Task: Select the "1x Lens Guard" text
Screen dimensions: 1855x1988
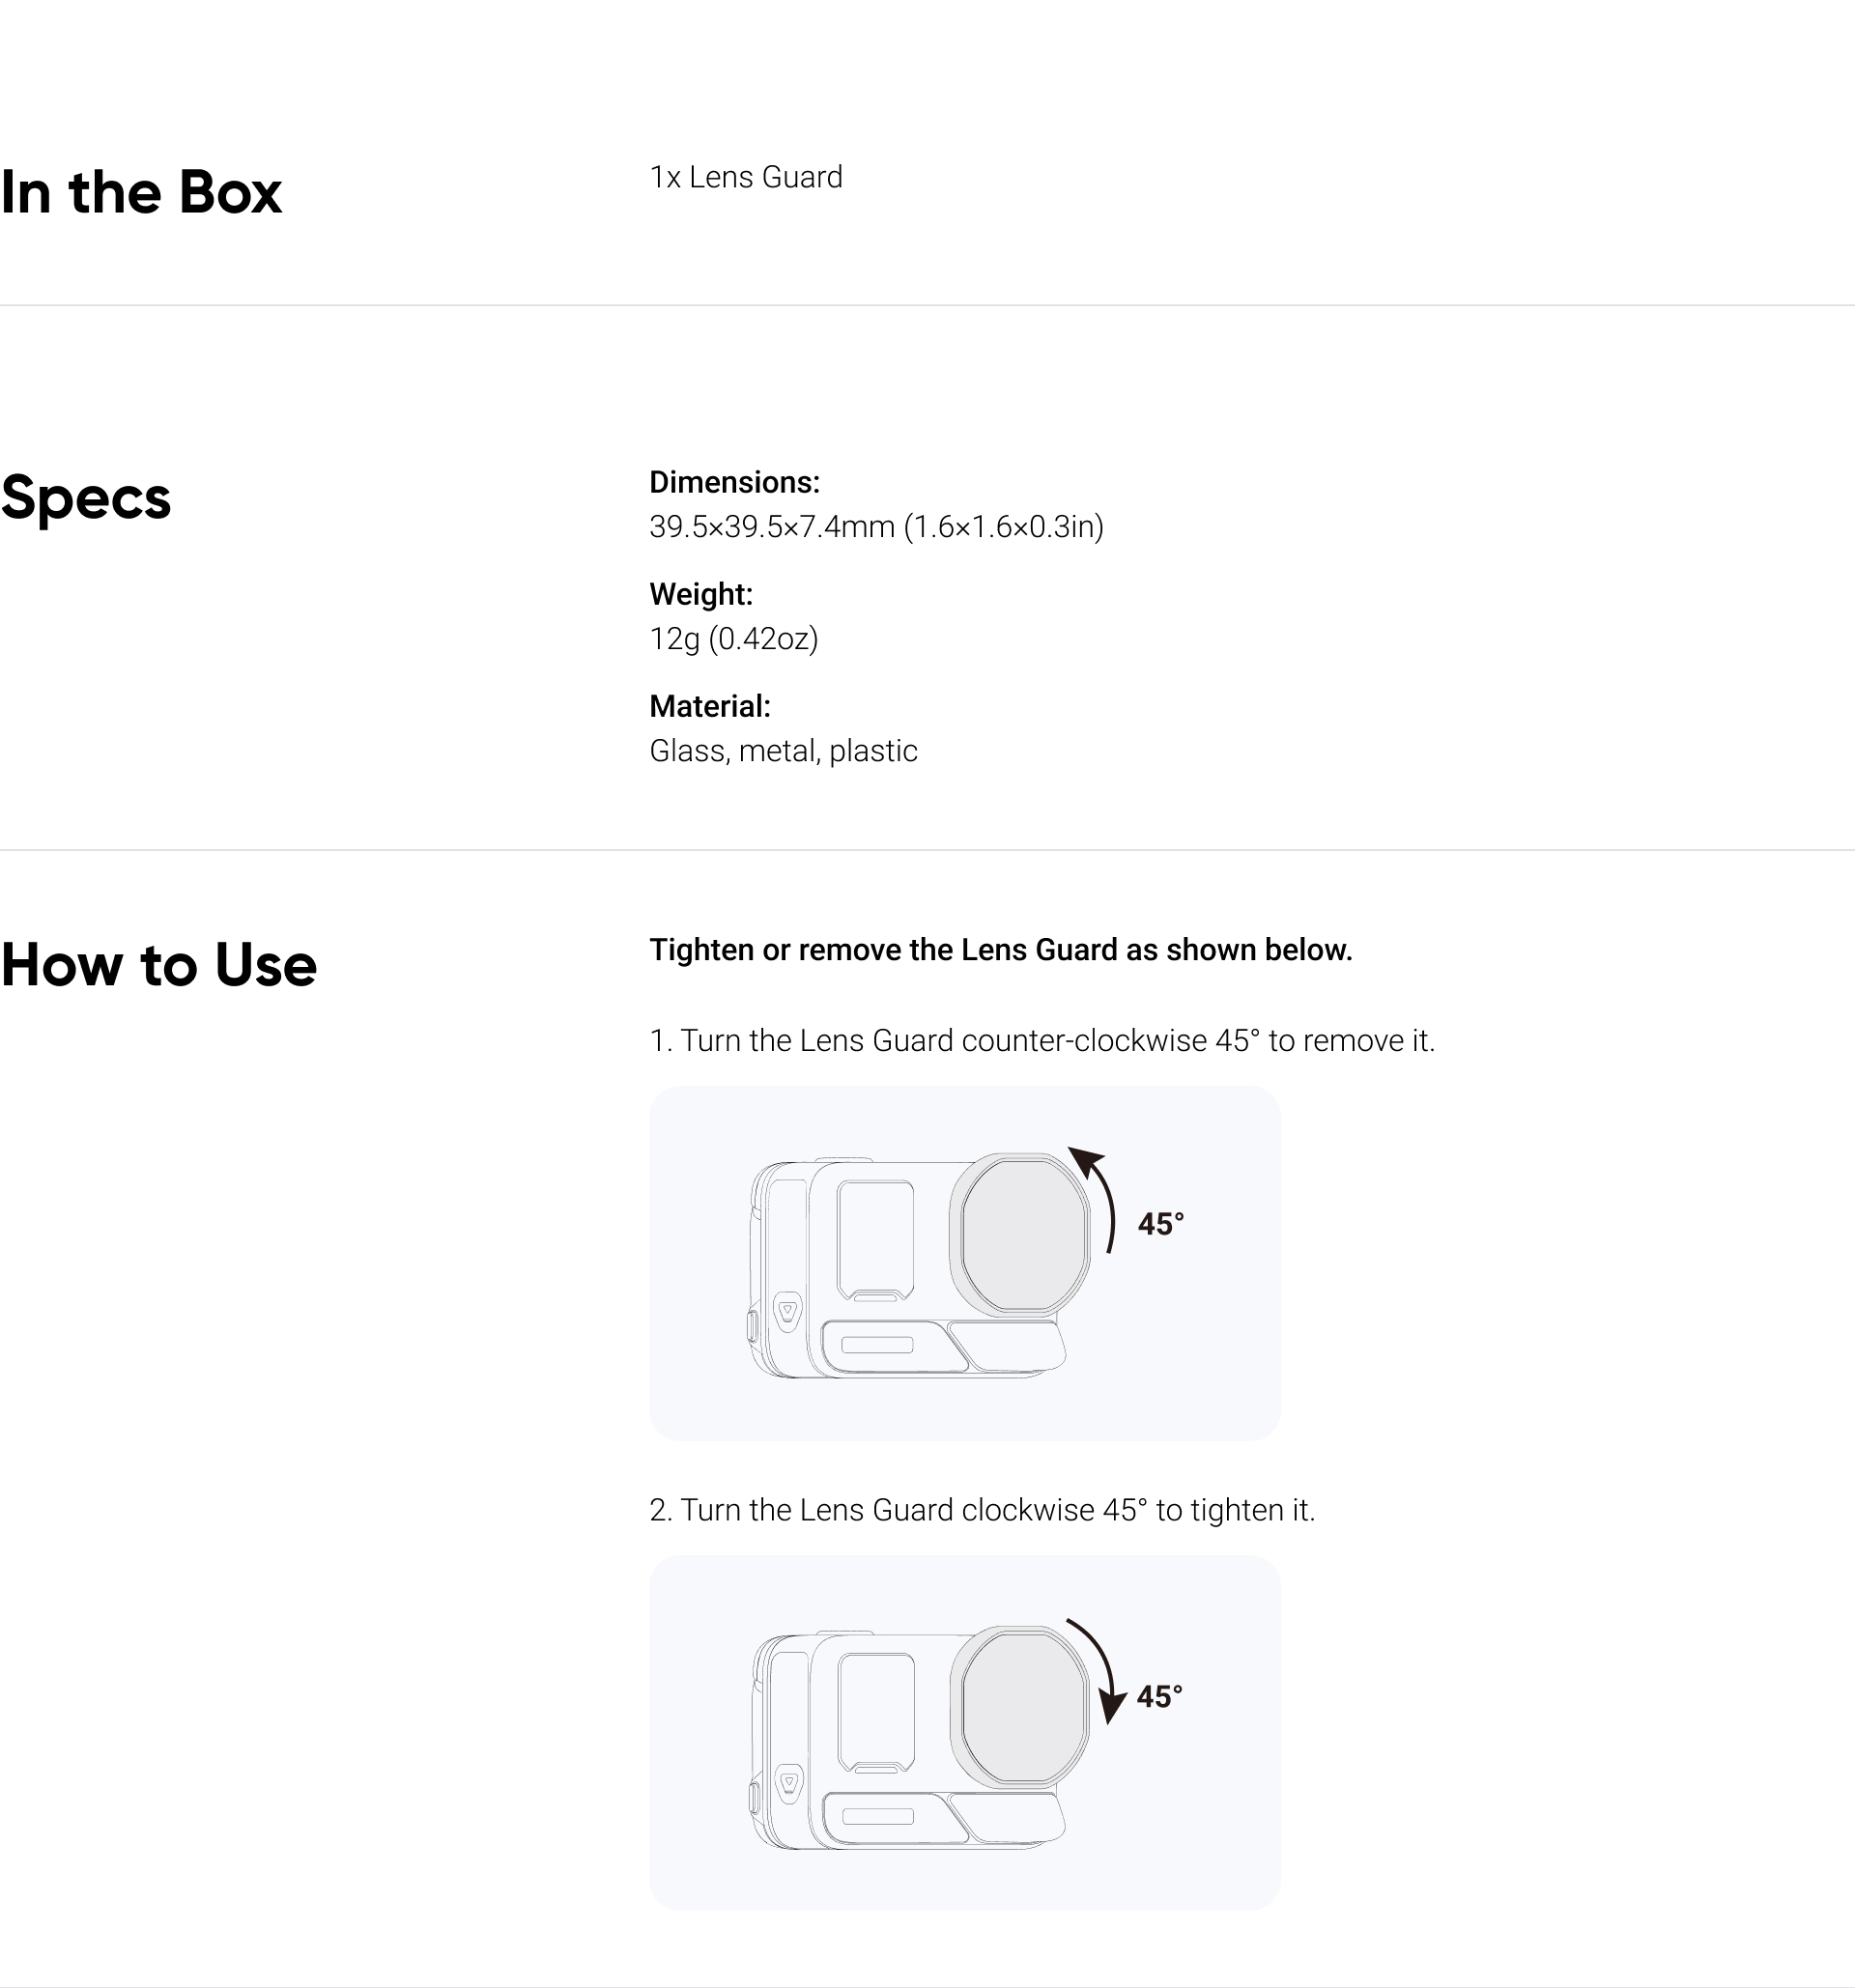Action: point(746,177)
